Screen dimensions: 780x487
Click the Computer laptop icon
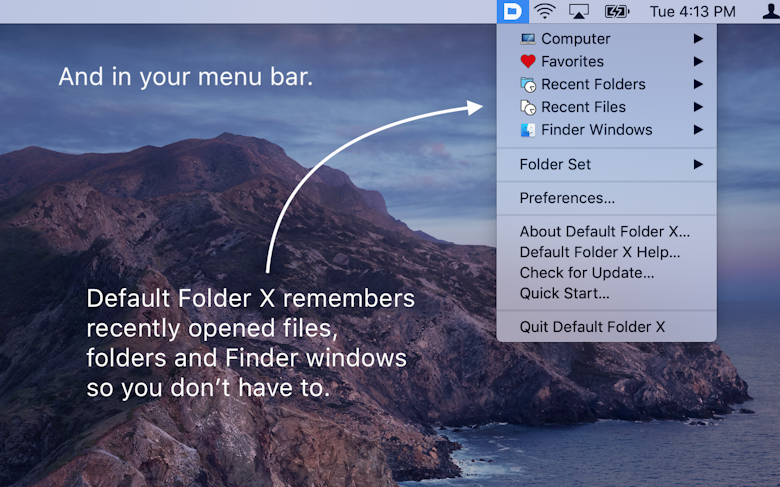tap(528, 39)
